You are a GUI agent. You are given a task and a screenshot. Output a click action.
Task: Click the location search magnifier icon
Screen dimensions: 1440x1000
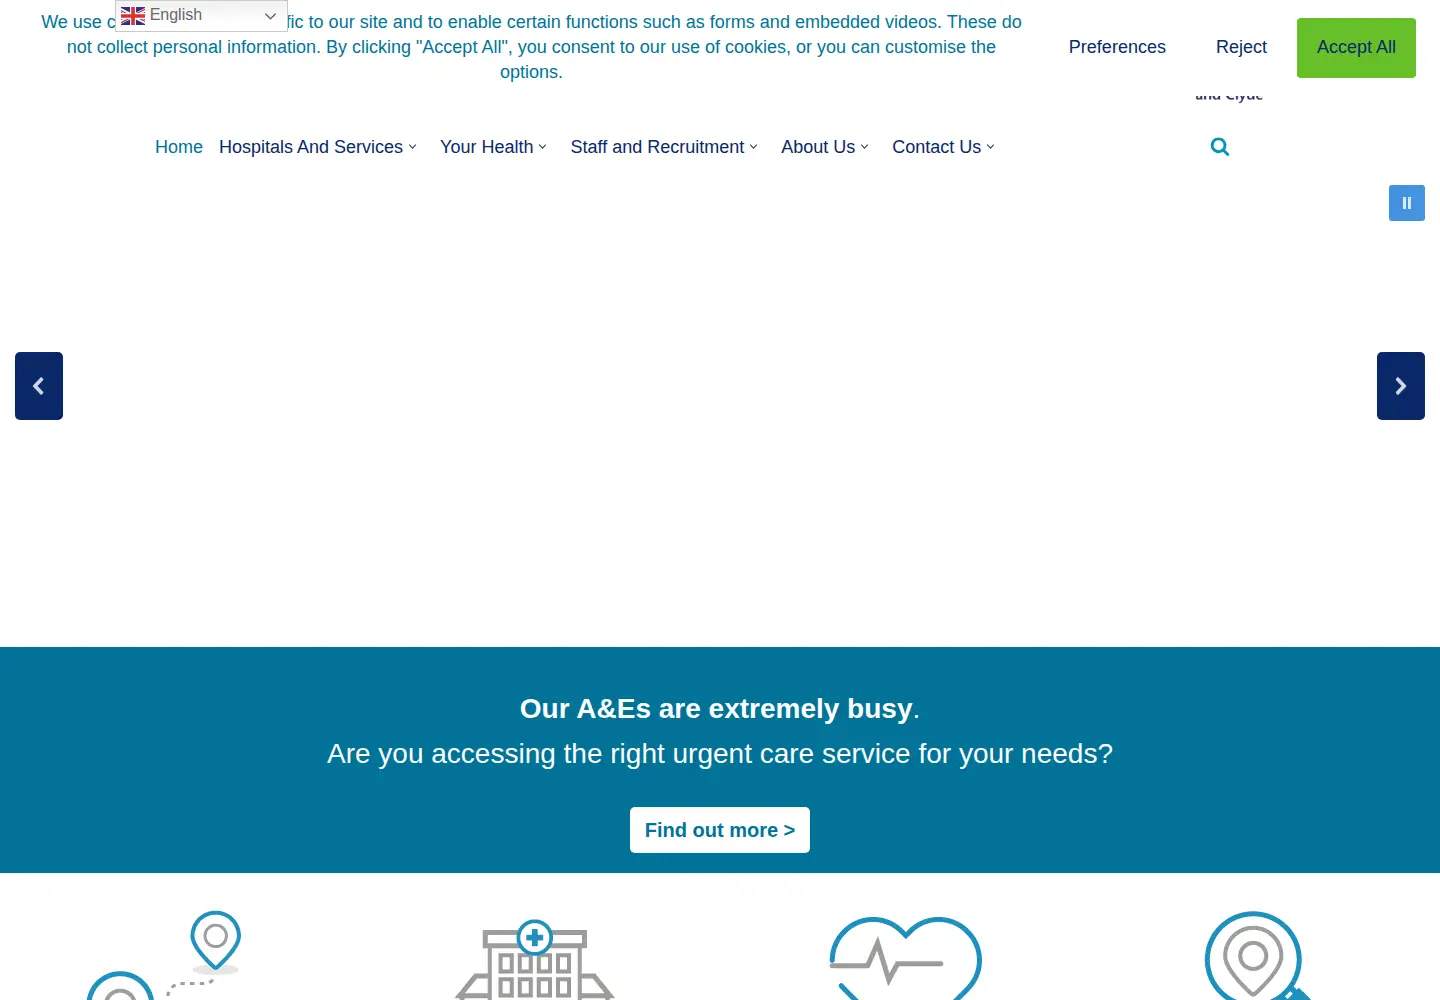[x=1258, y=955]
